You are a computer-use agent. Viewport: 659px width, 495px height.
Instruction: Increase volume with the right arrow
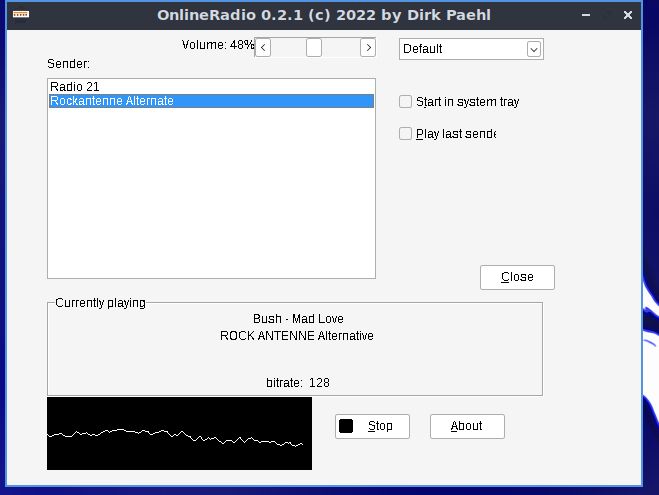click(368, 47)
